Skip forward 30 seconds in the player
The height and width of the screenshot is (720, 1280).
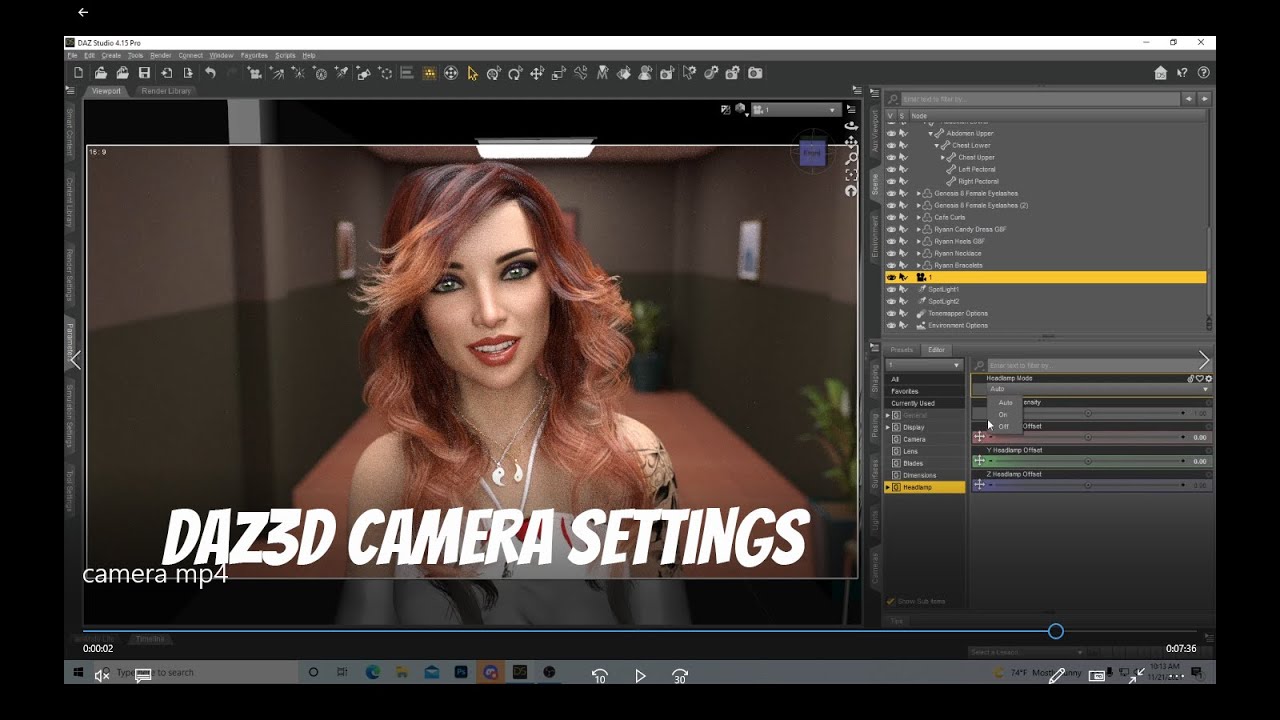[680, 676]
